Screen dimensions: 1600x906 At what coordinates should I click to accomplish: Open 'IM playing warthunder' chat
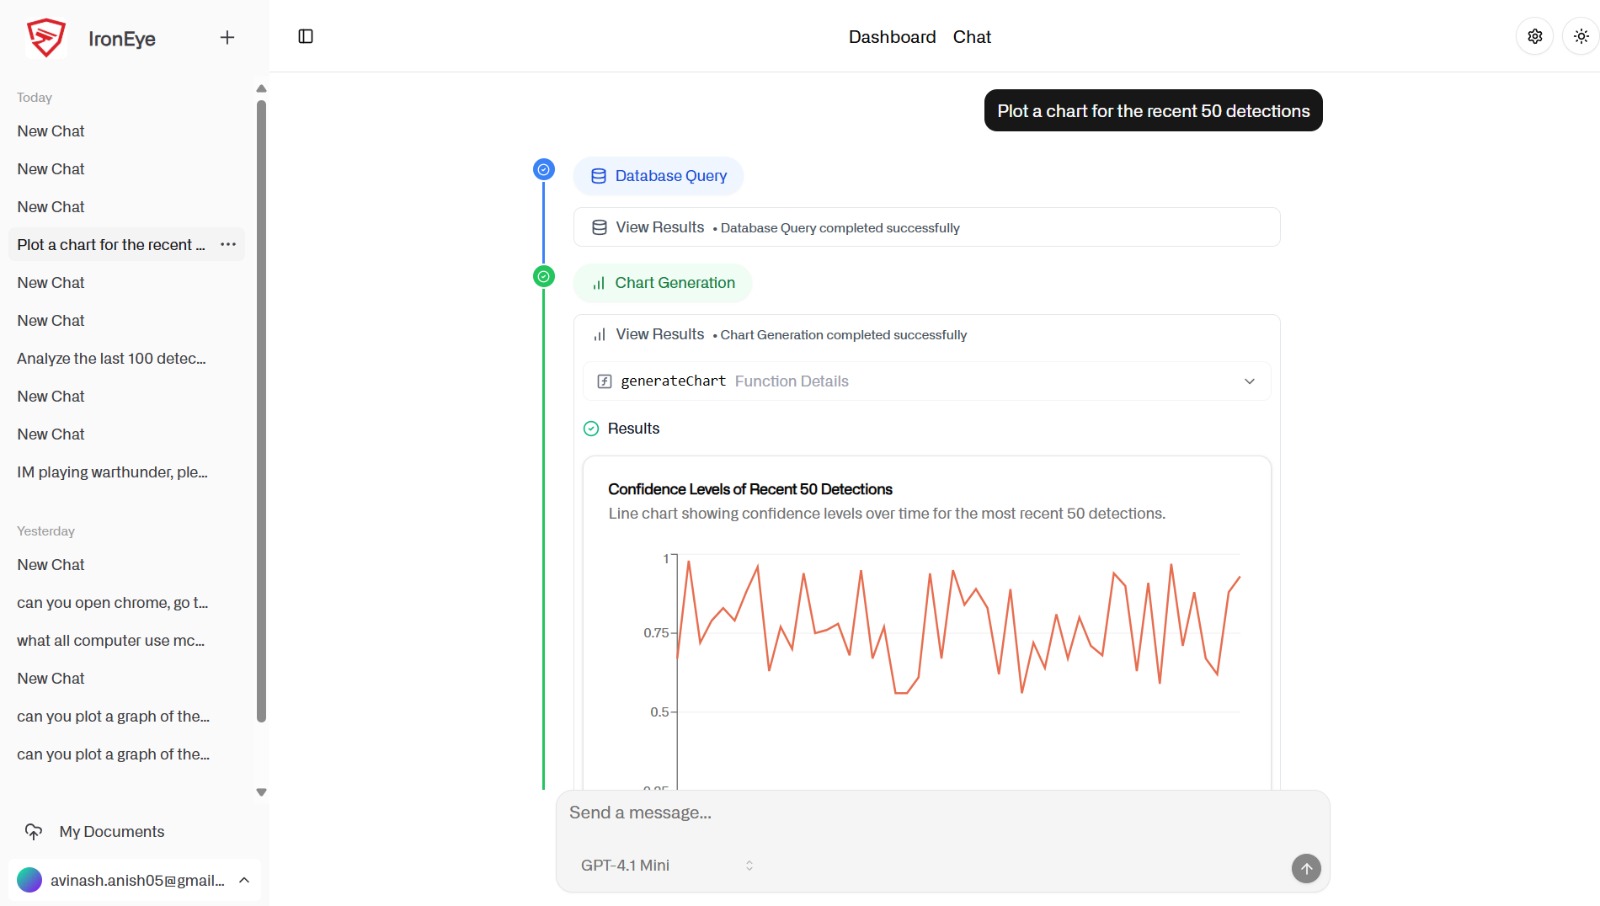112,472
